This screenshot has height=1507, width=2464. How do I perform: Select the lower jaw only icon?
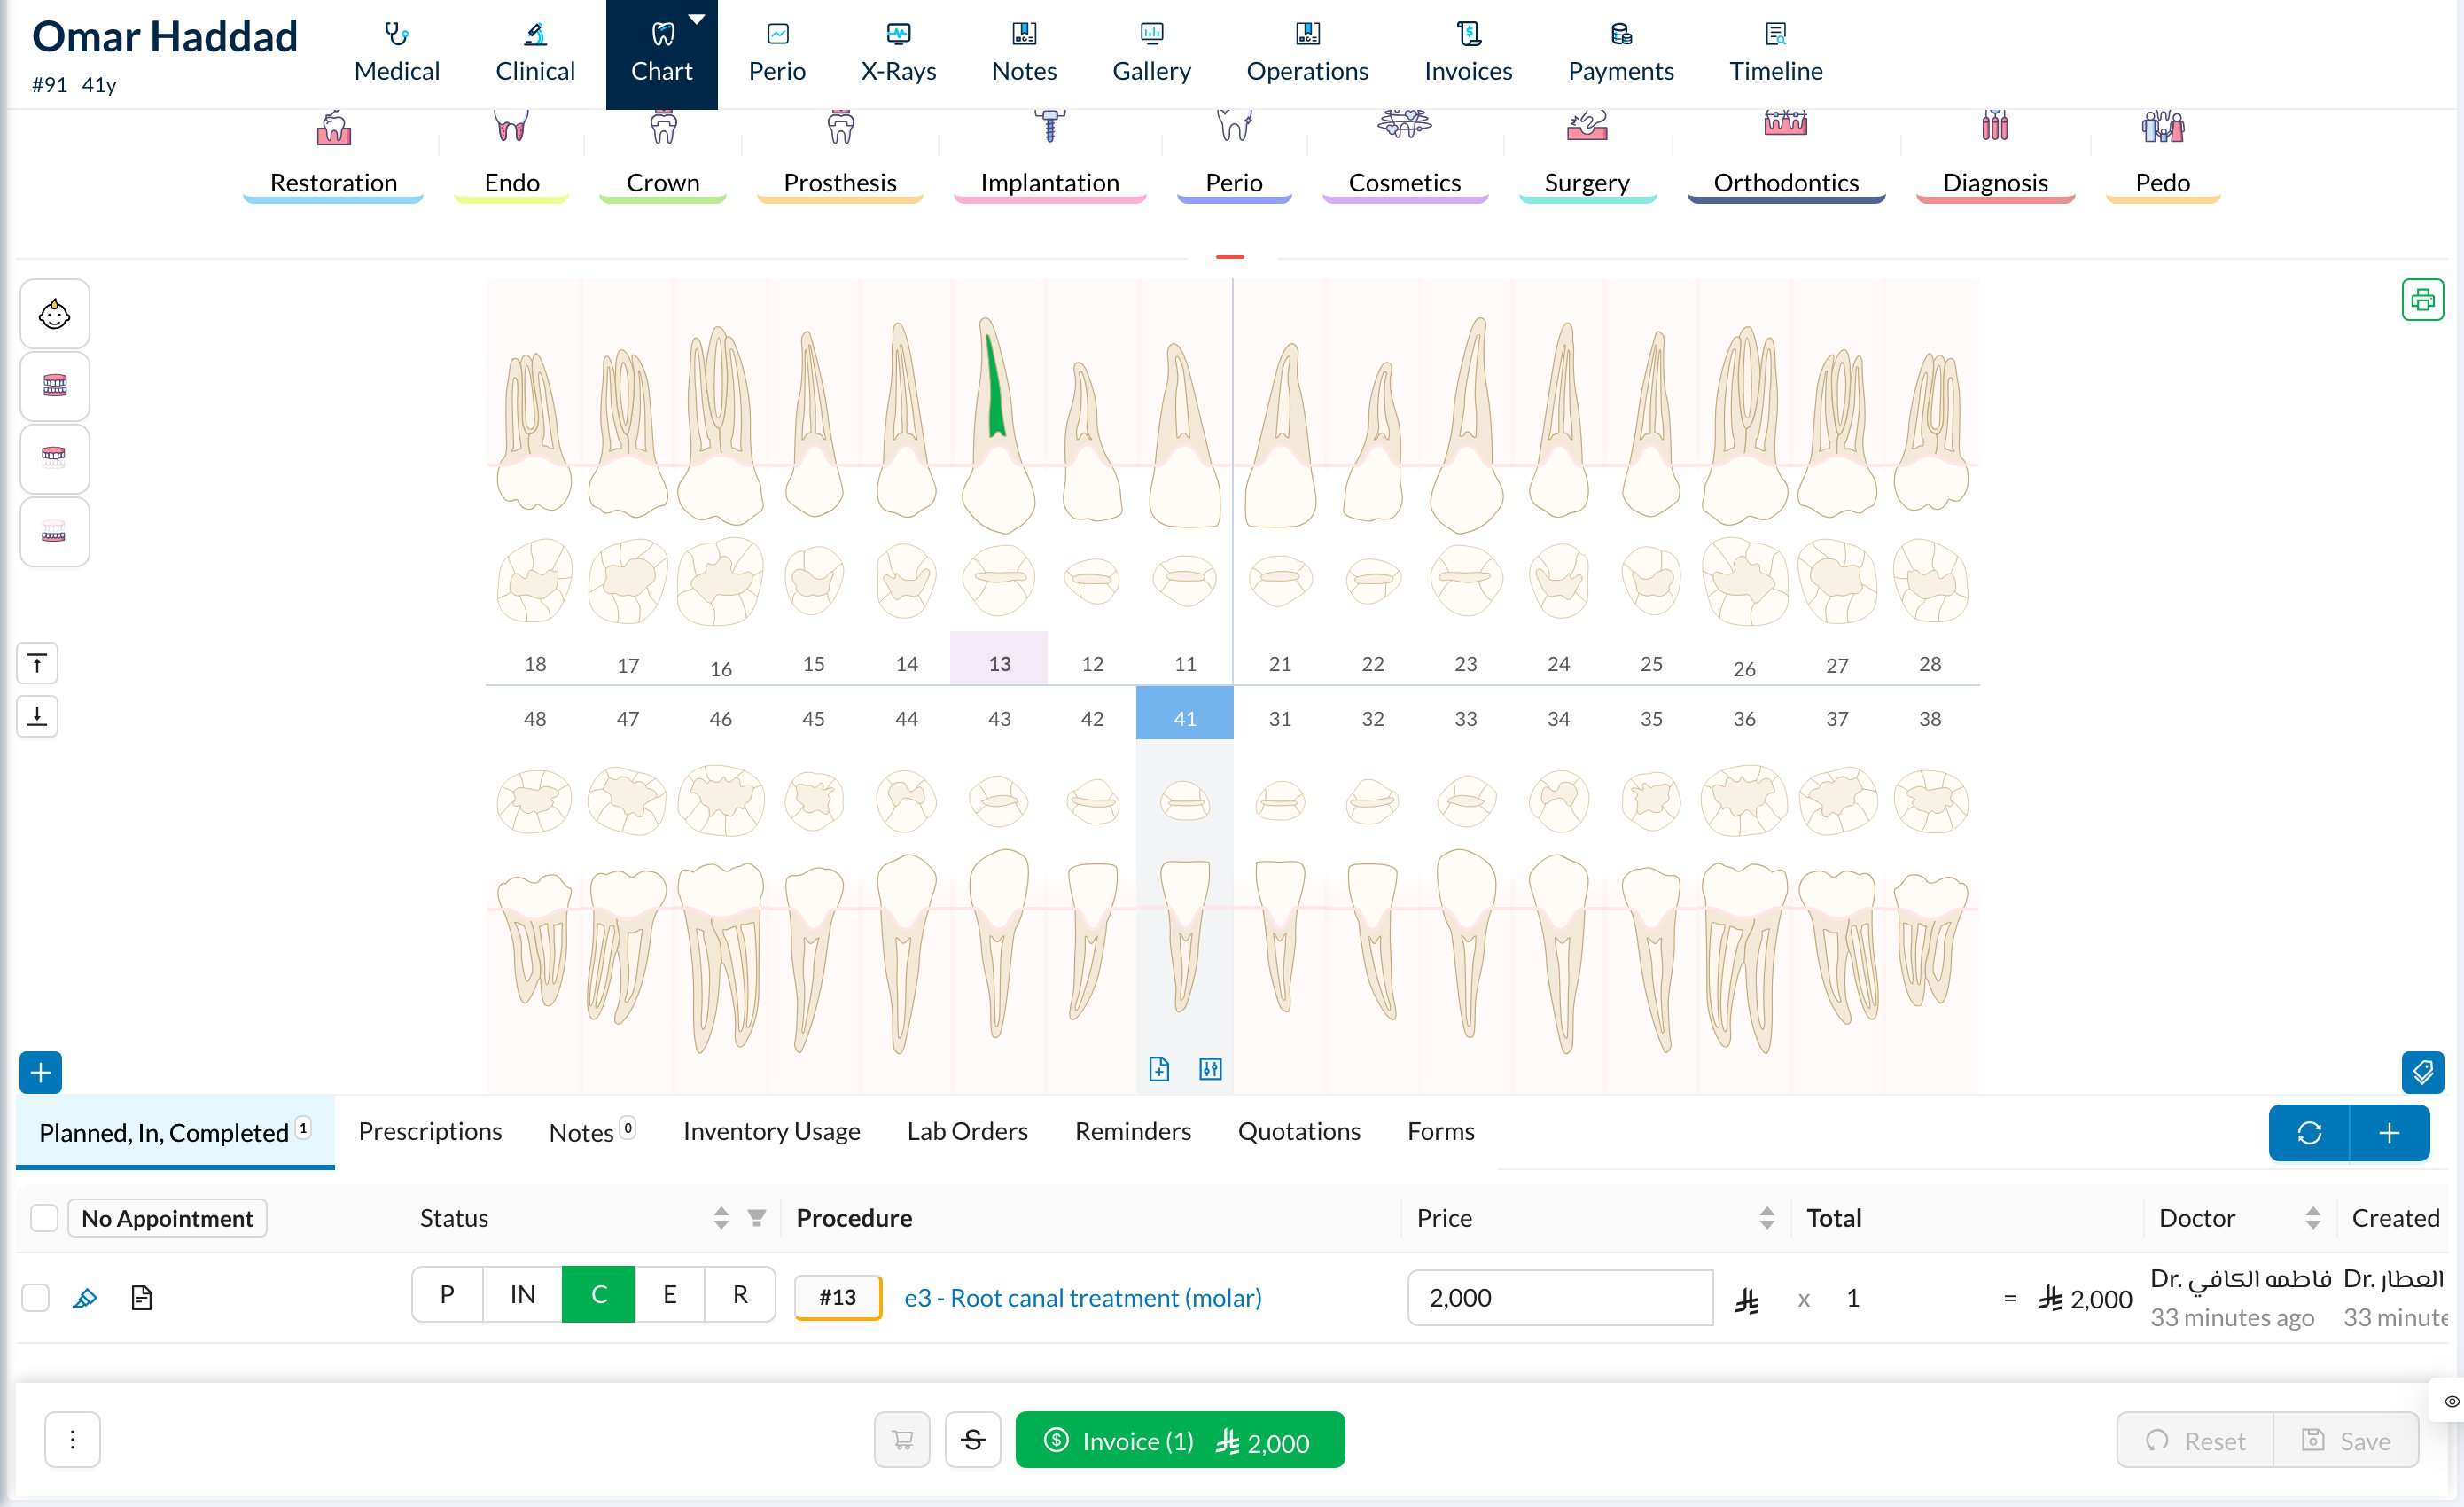[55, 532]
